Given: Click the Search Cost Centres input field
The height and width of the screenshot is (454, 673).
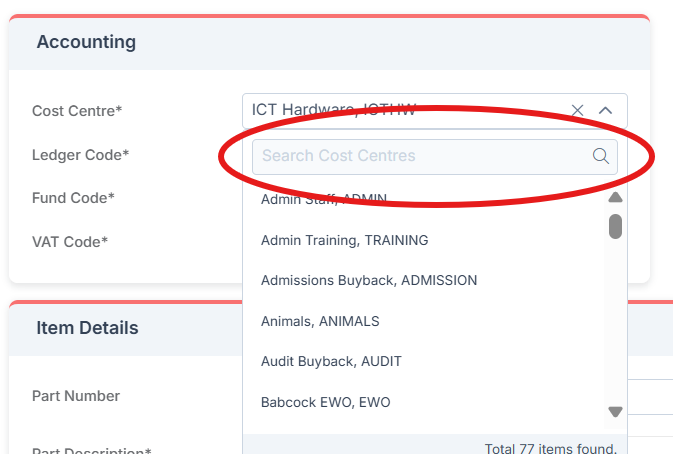Looking at the screenshot, I should click(x=420, y=156).
